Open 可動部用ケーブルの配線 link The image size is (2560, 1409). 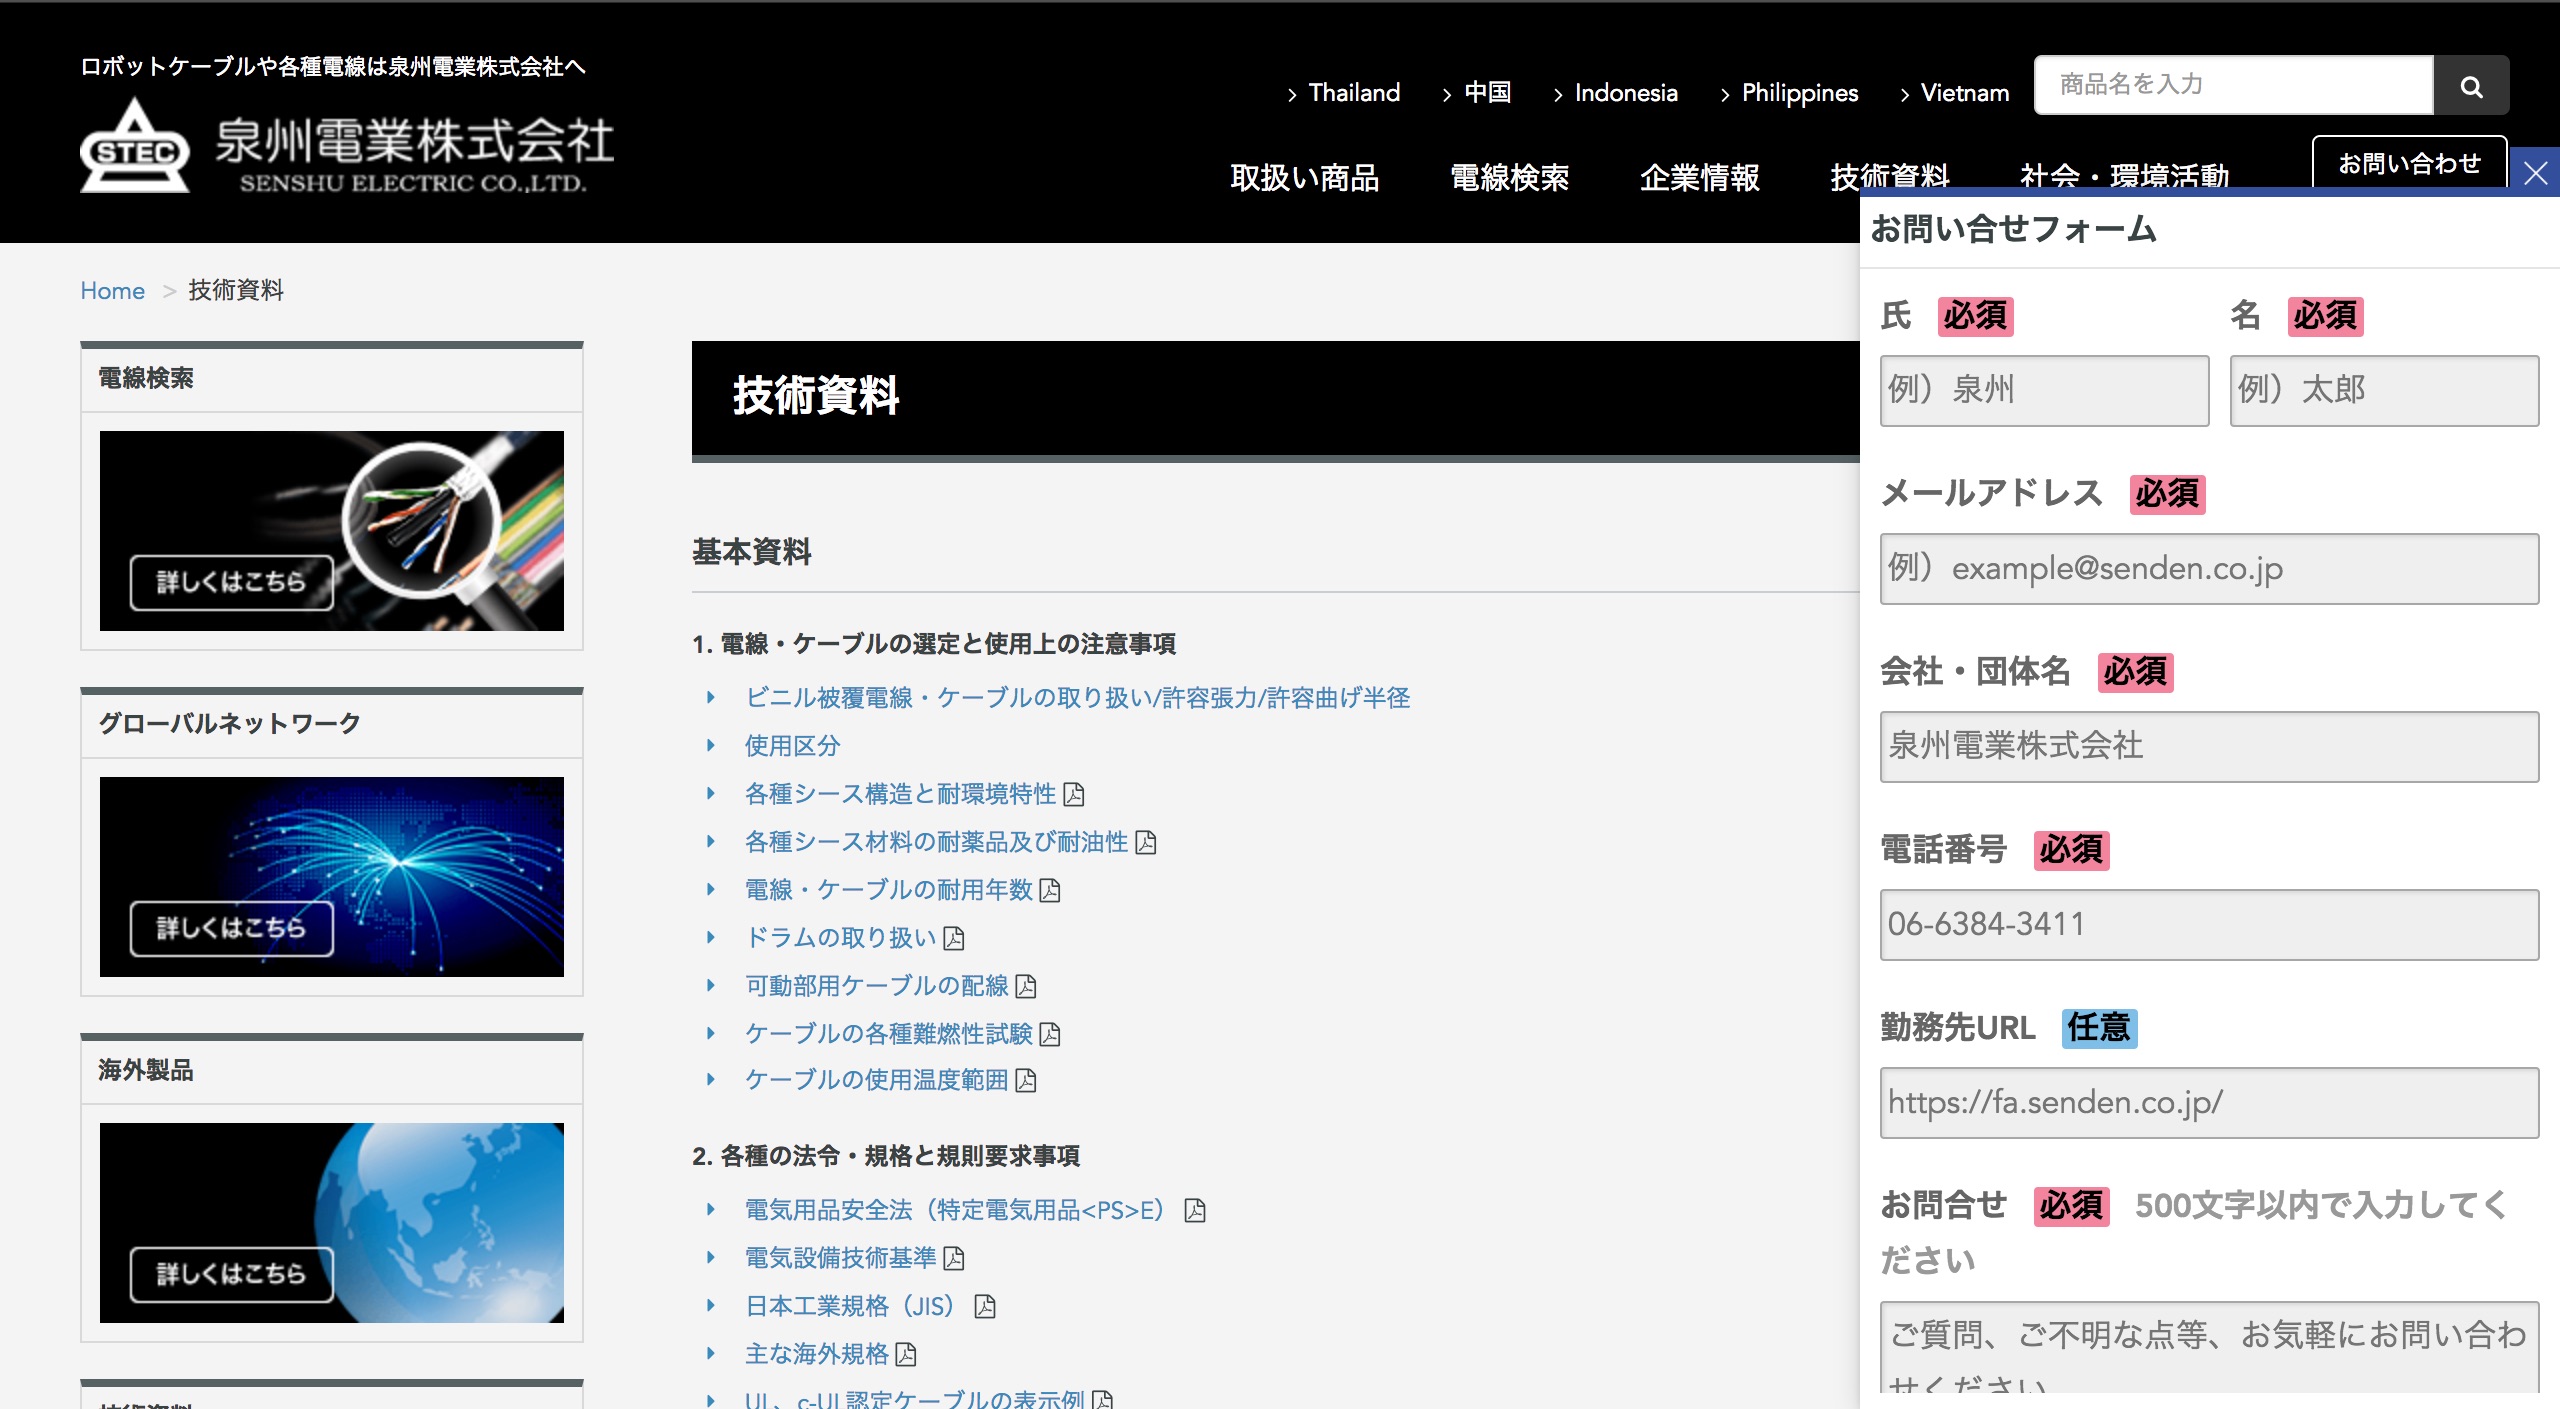(876, 985)
